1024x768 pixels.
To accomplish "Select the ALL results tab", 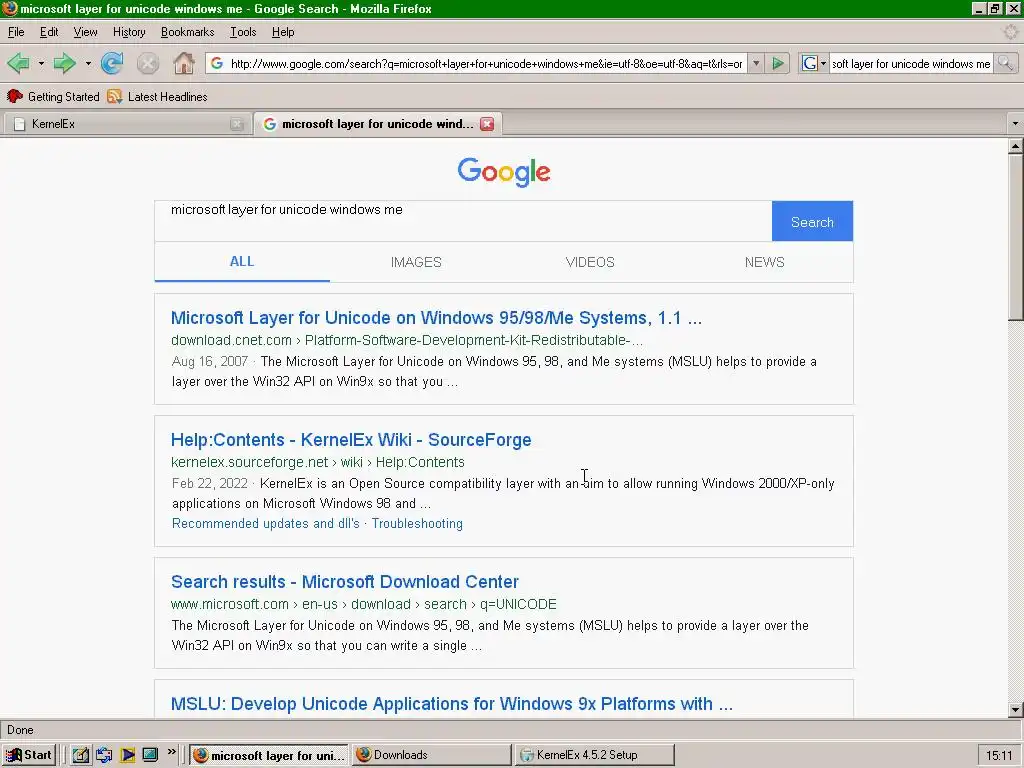I will (242, 262).
